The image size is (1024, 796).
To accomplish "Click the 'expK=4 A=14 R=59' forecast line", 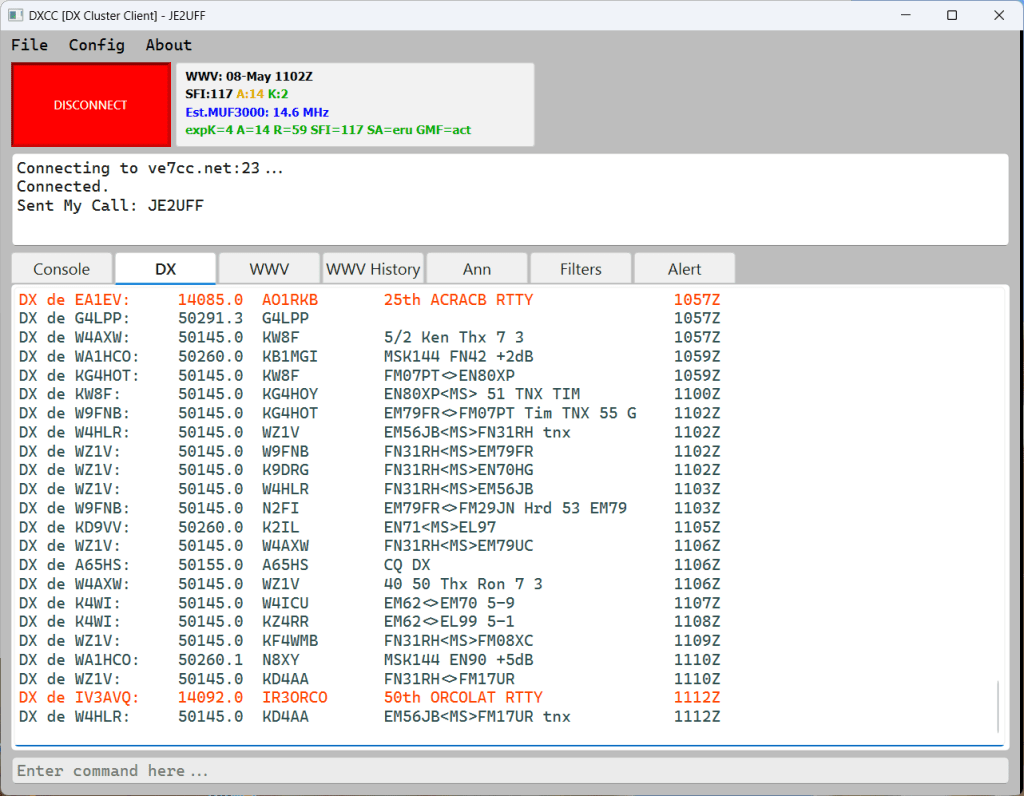I will point(328,130).
